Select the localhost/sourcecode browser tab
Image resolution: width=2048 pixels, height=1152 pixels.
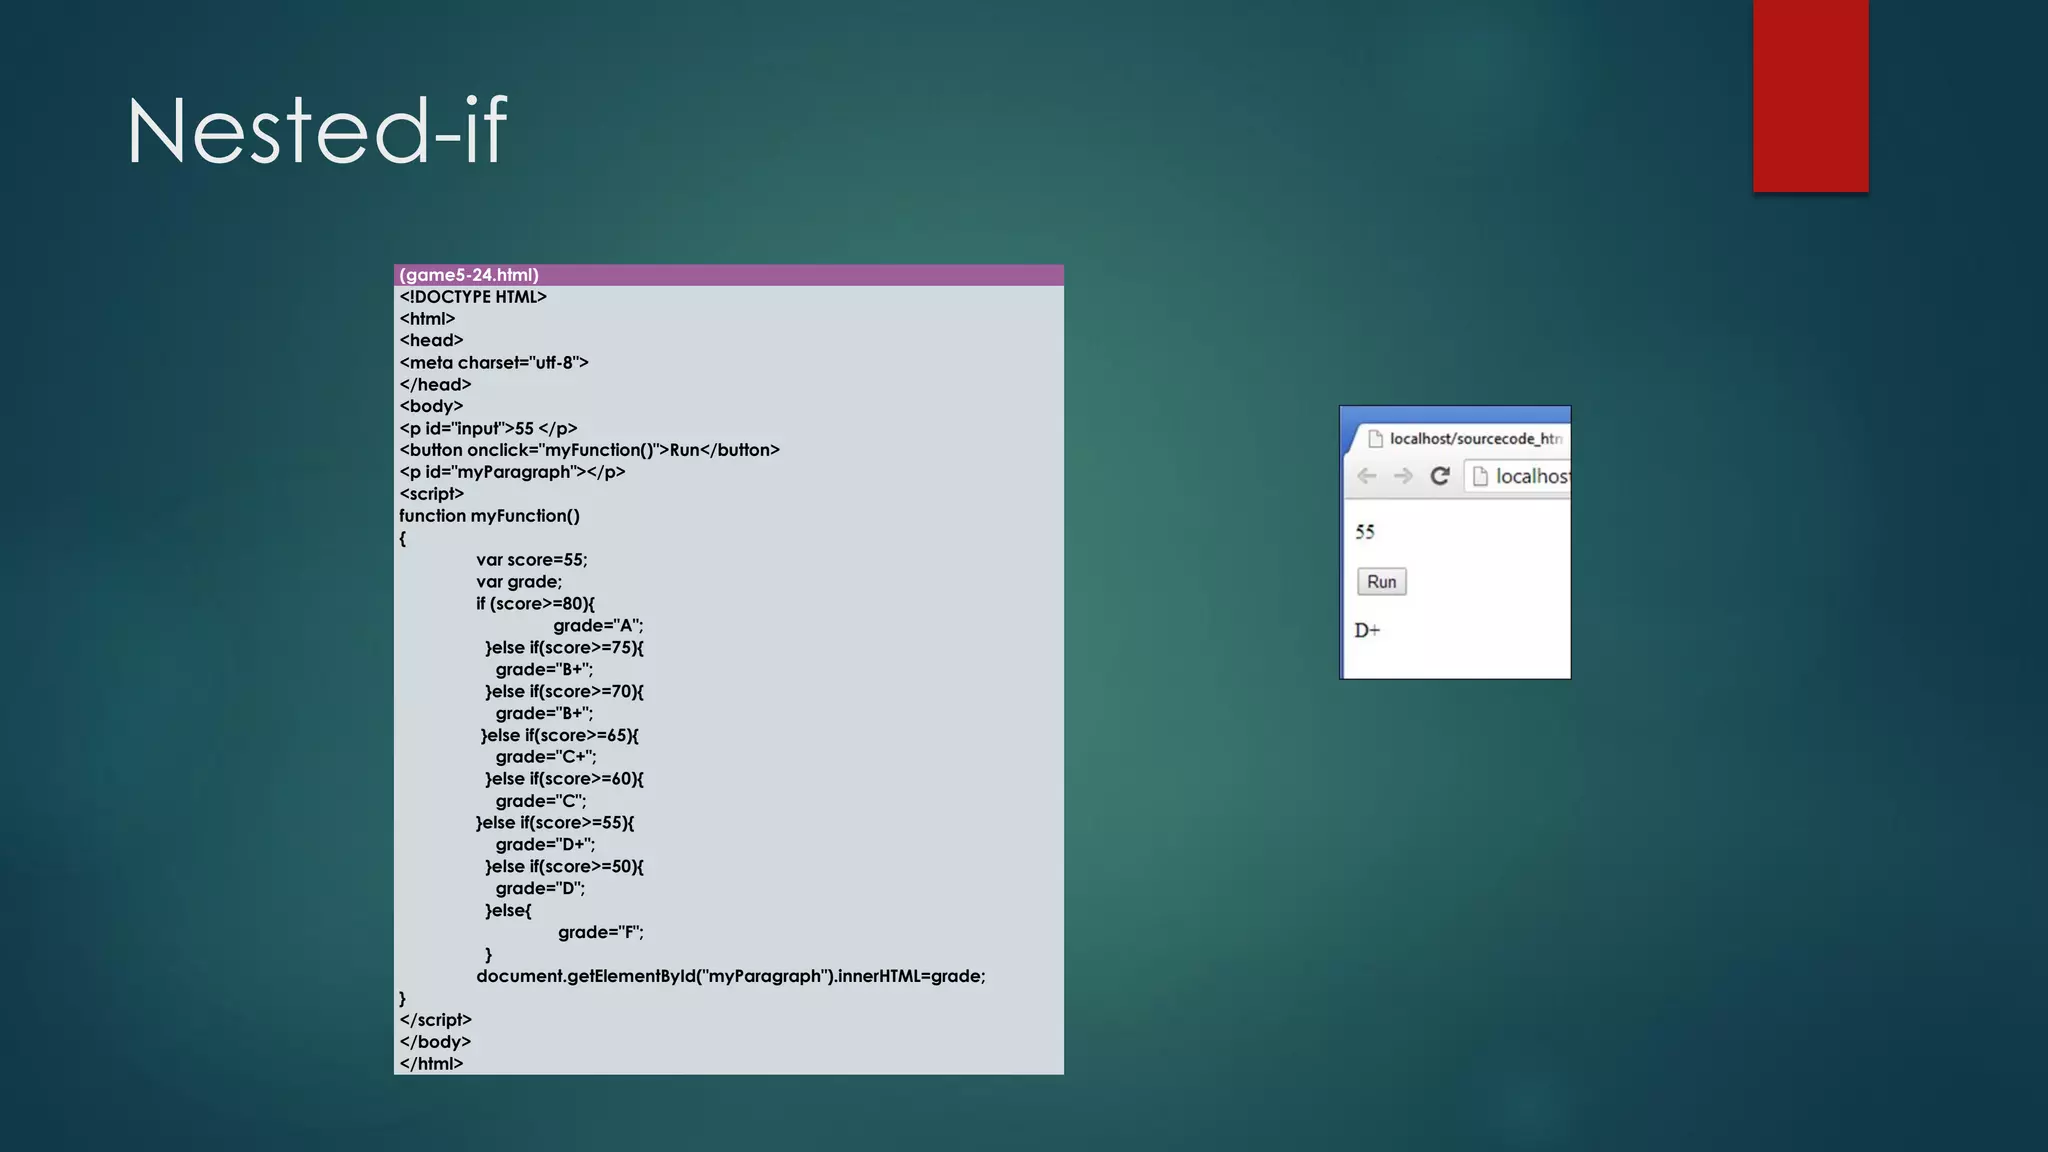1474,438
